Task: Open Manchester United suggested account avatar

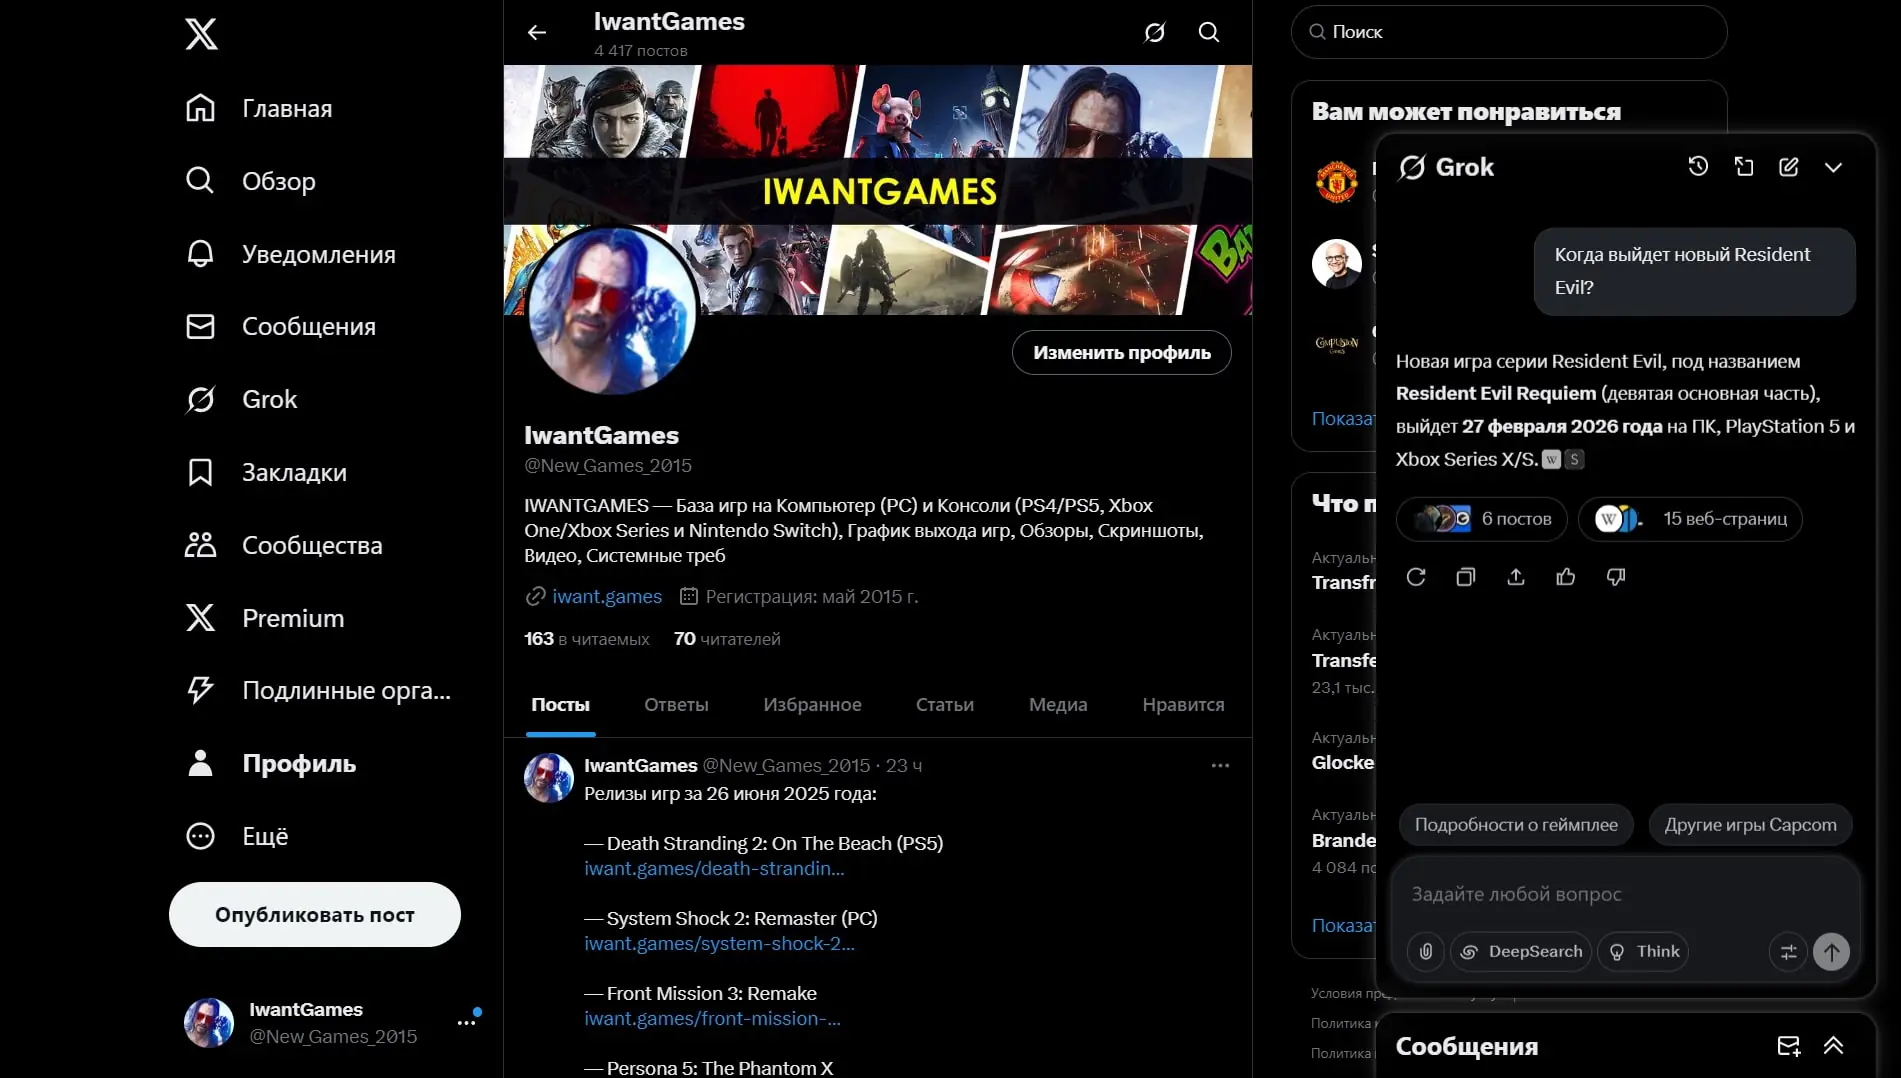Action: tap(1337, 183)
